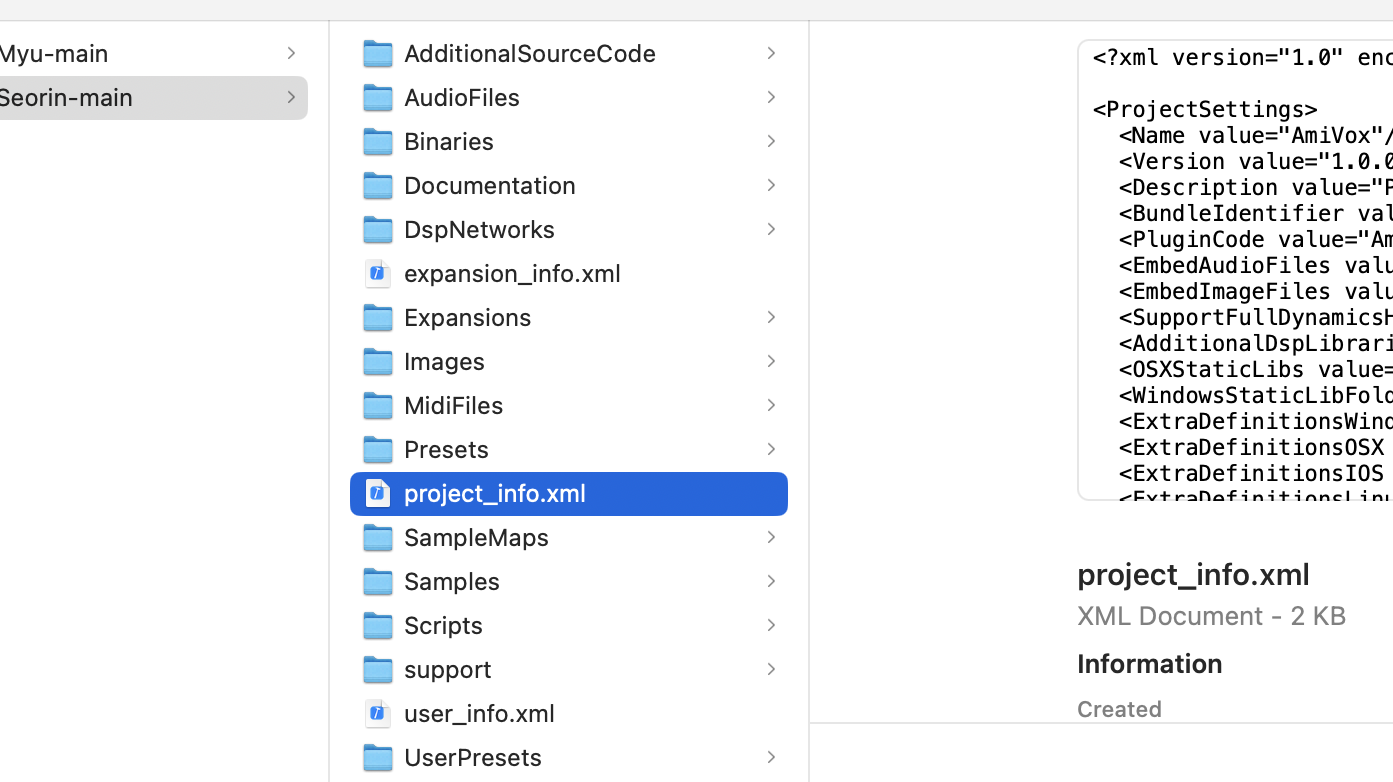Select the Scripts folder name
Image resolution: width=1393 pixels, height=782 pixels.
pyautogui.click(x=443, y=625)
